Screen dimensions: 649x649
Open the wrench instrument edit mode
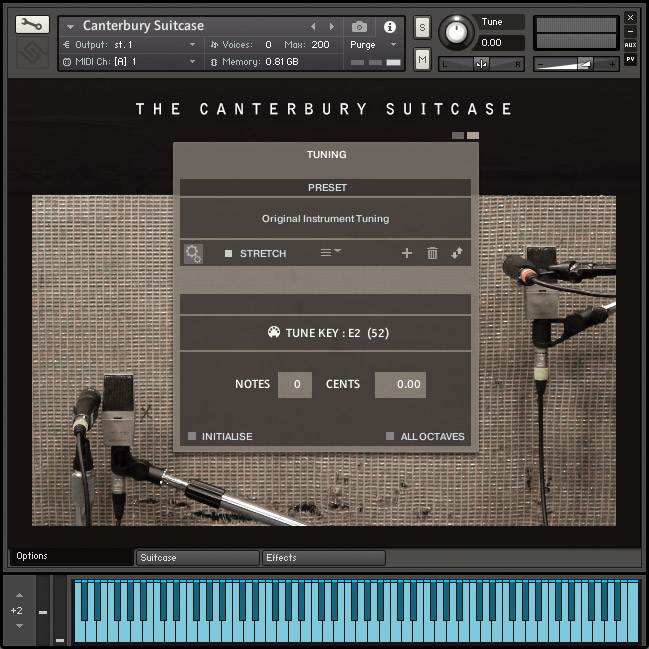32,24
